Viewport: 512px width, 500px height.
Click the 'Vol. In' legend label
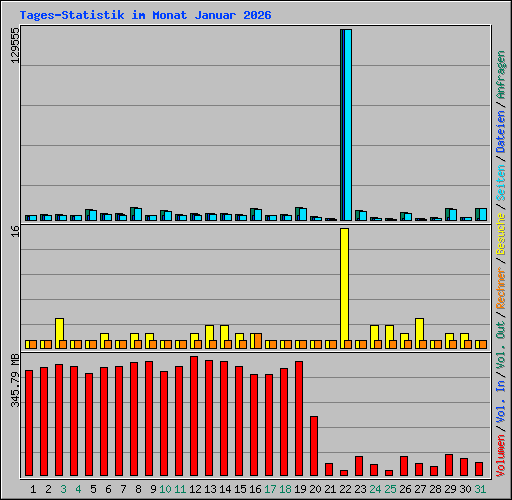501,402
